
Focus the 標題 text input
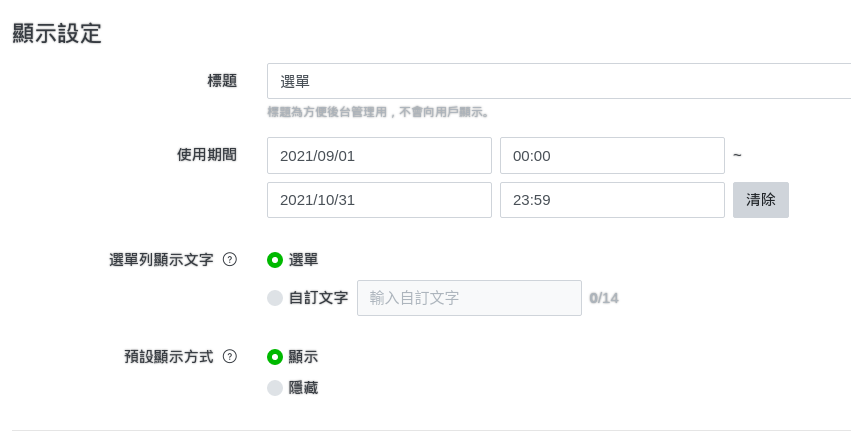(x=558, y=81)
